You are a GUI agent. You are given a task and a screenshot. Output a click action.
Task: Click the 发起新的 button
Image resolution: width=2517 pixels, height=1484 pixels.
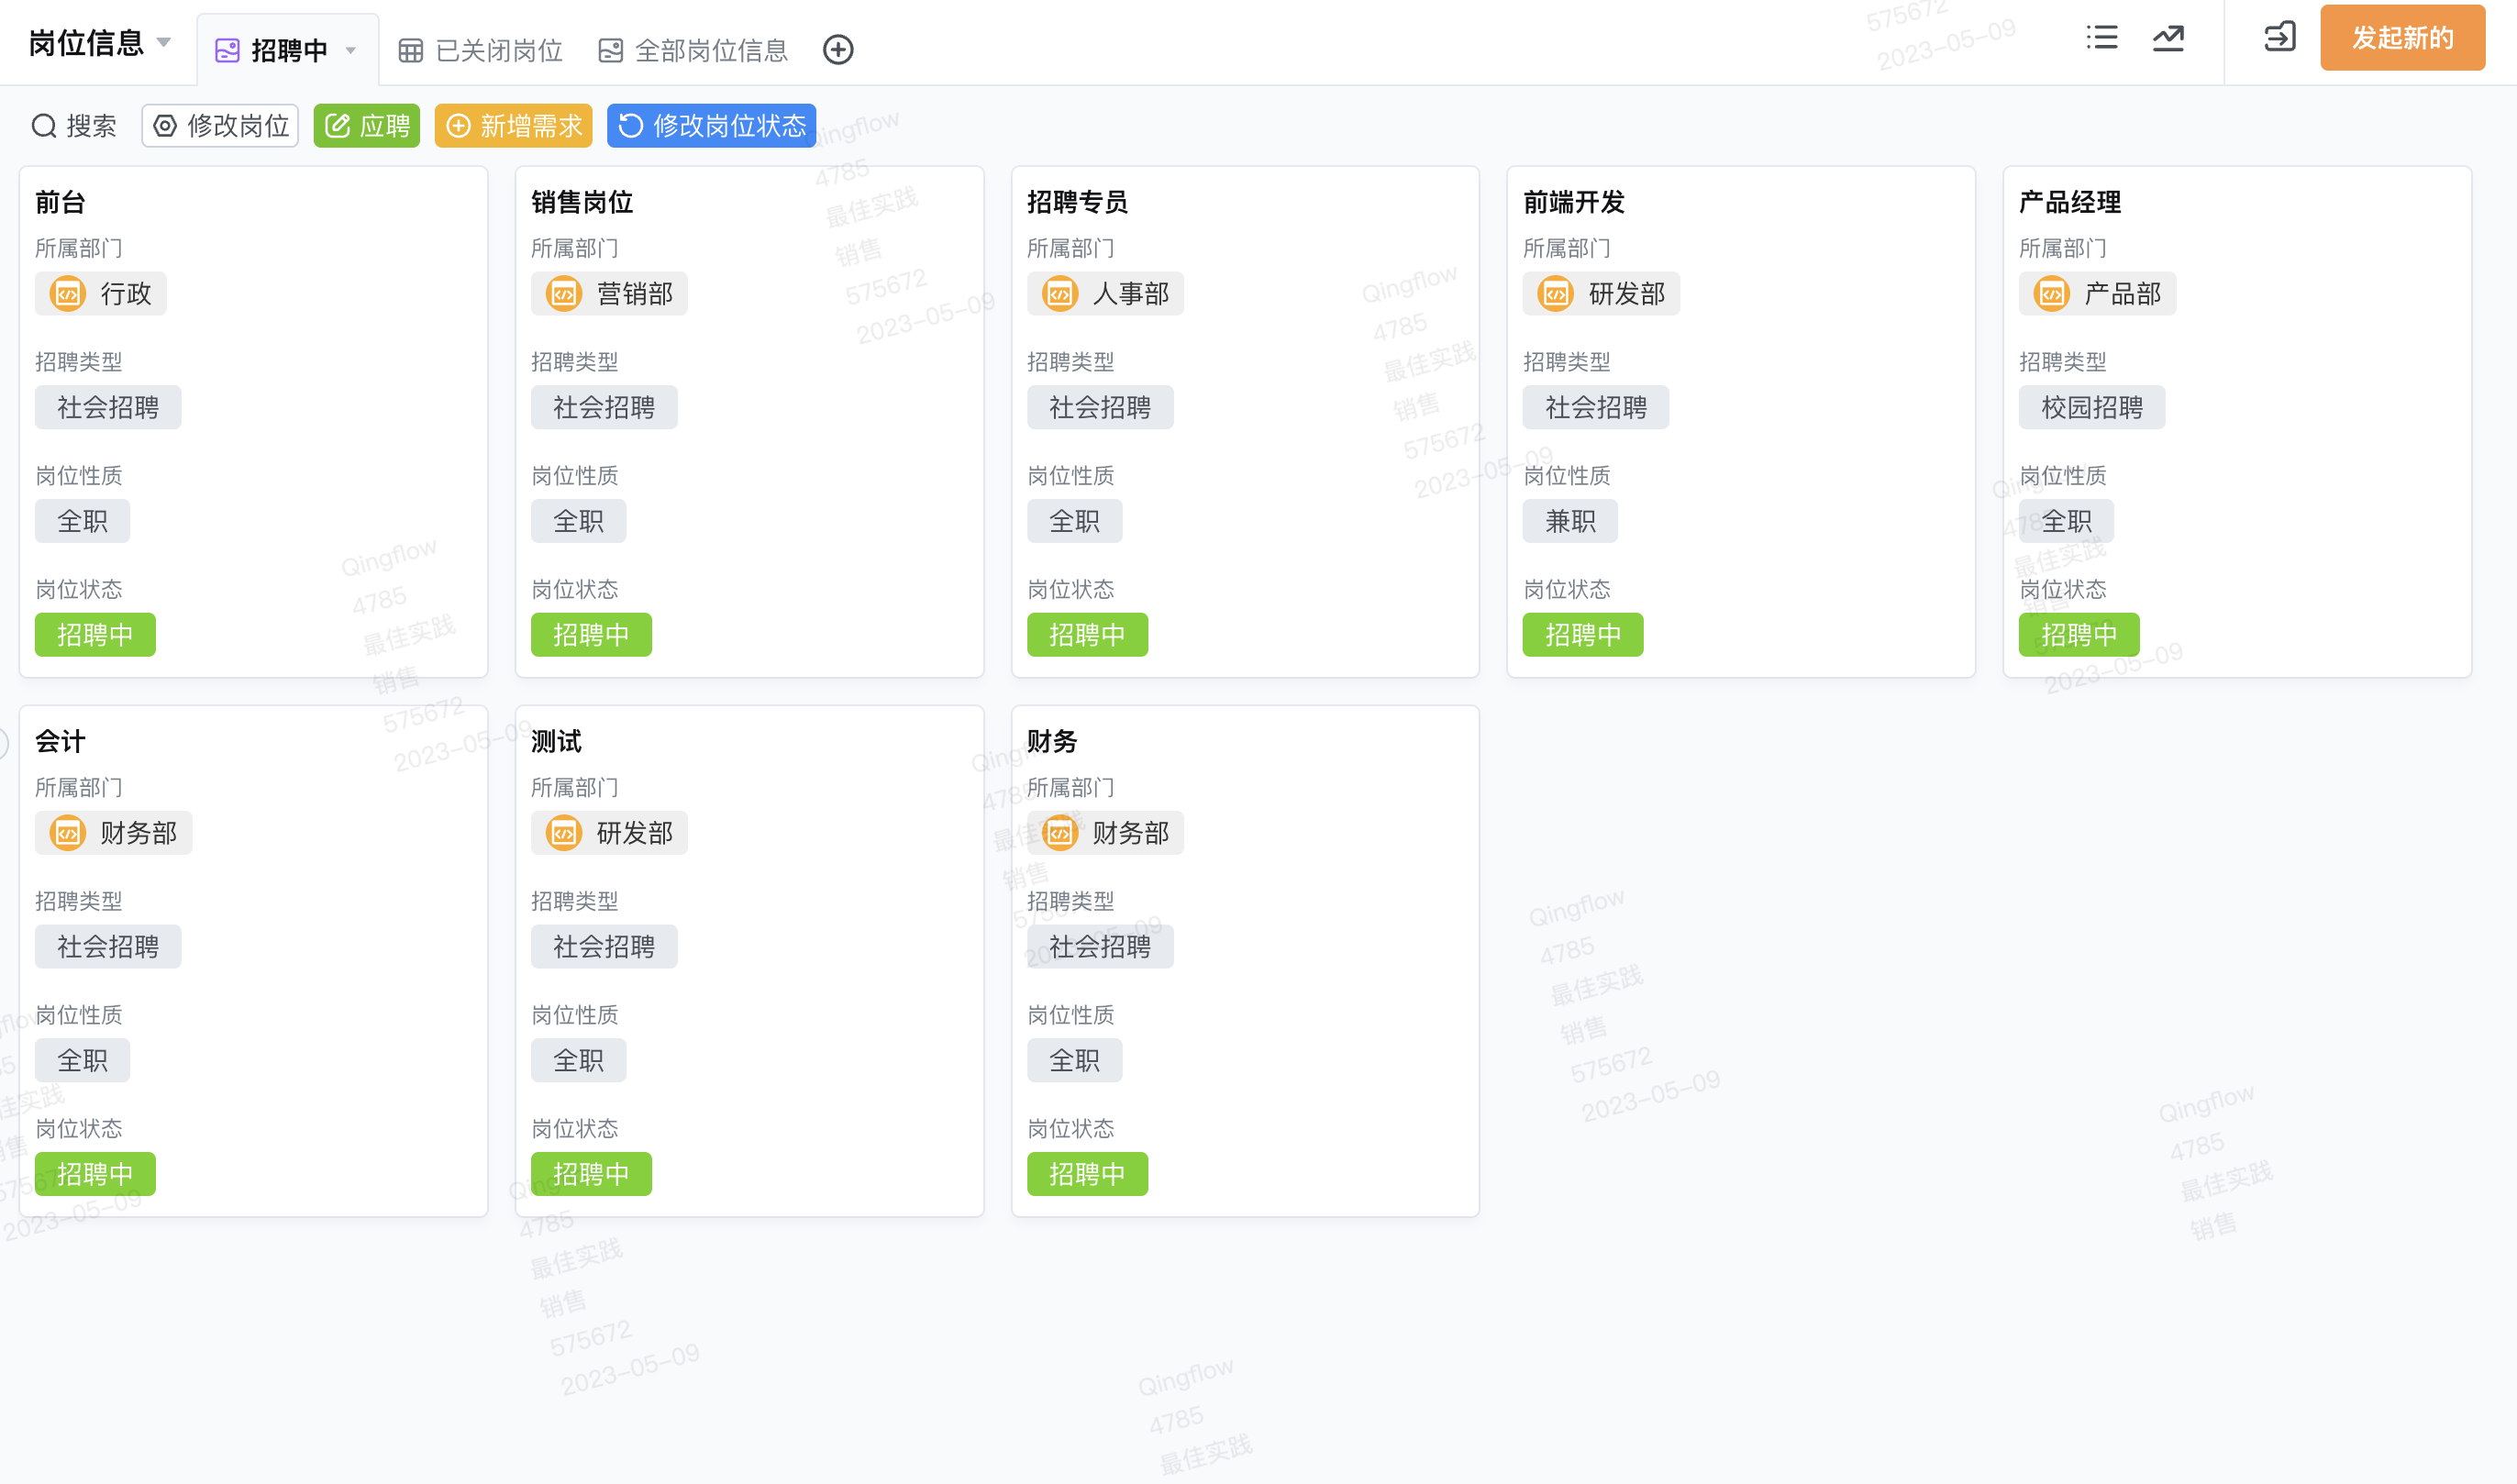(x=2402, y=38)
